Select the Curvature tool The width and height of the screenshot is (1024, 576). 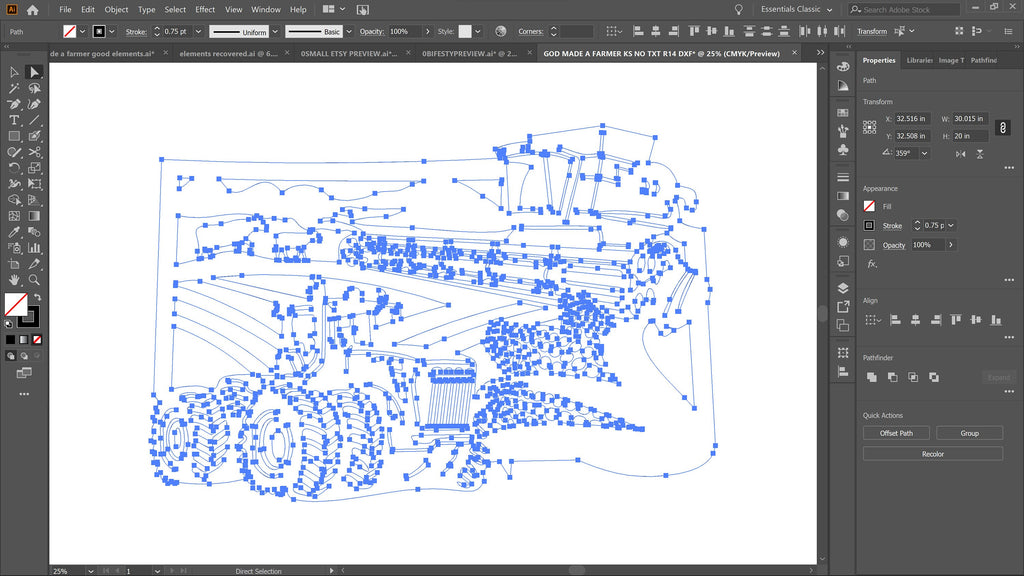tap(34, 104)
